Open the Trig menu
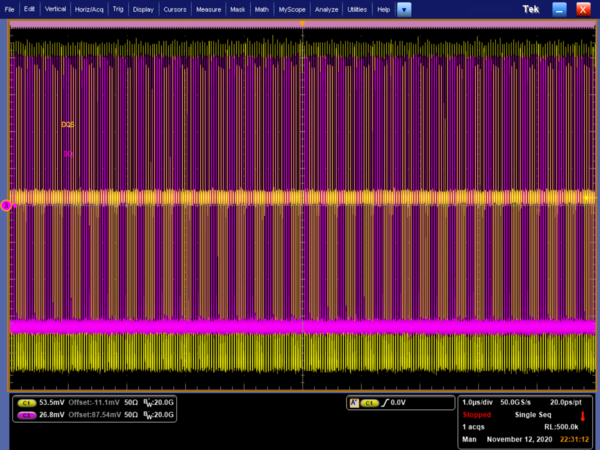Viewport: 600px width, 450px height. tap(119, 9)
